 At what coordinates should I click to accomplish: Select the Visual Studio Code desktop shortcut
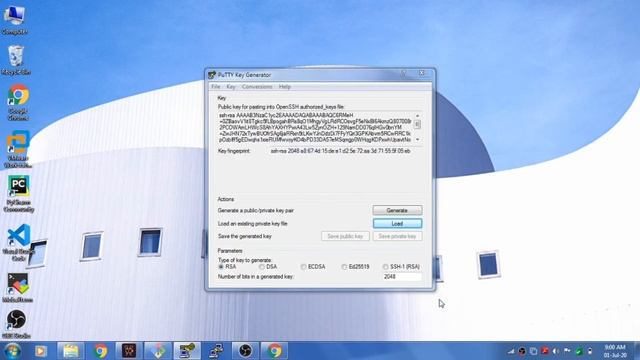coord(18,242)
